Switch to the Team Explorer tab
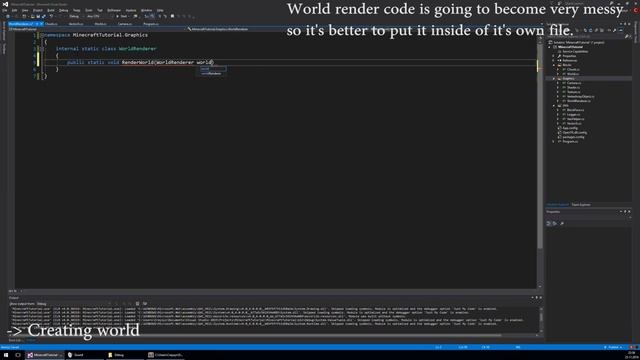The image size is (640, 360). (x=581, y=204)
